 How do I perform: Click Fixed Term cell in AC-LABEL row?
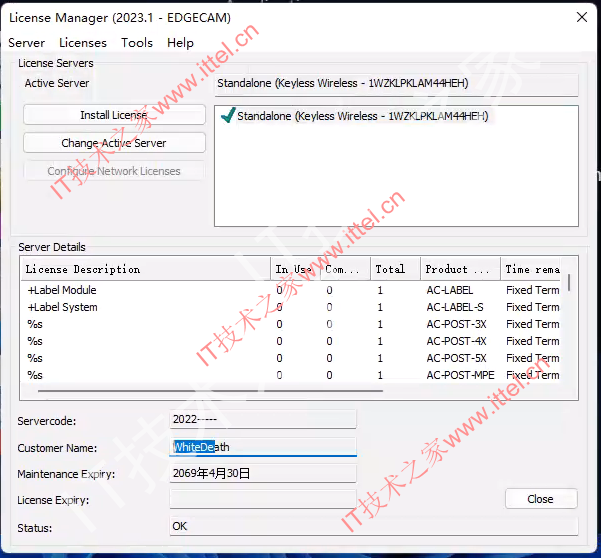(x=532, y=290)
